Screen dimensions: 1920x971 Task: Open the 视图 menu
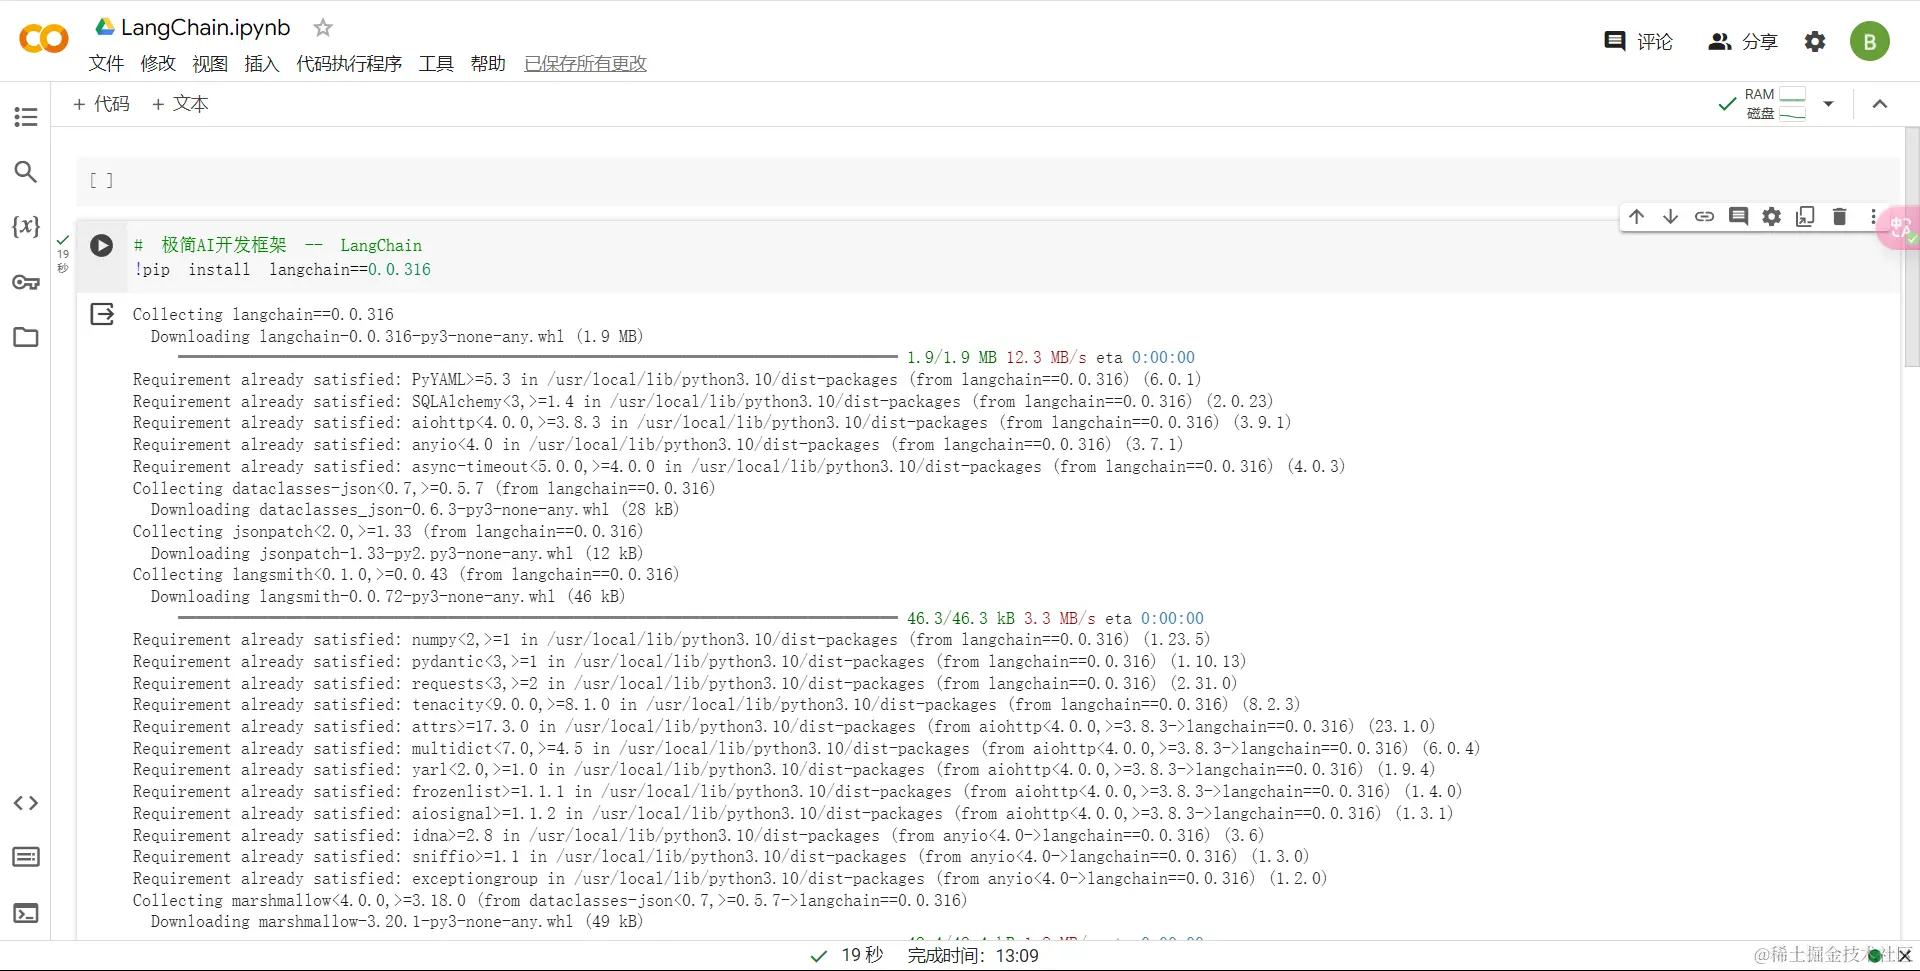tap(210, 64)
